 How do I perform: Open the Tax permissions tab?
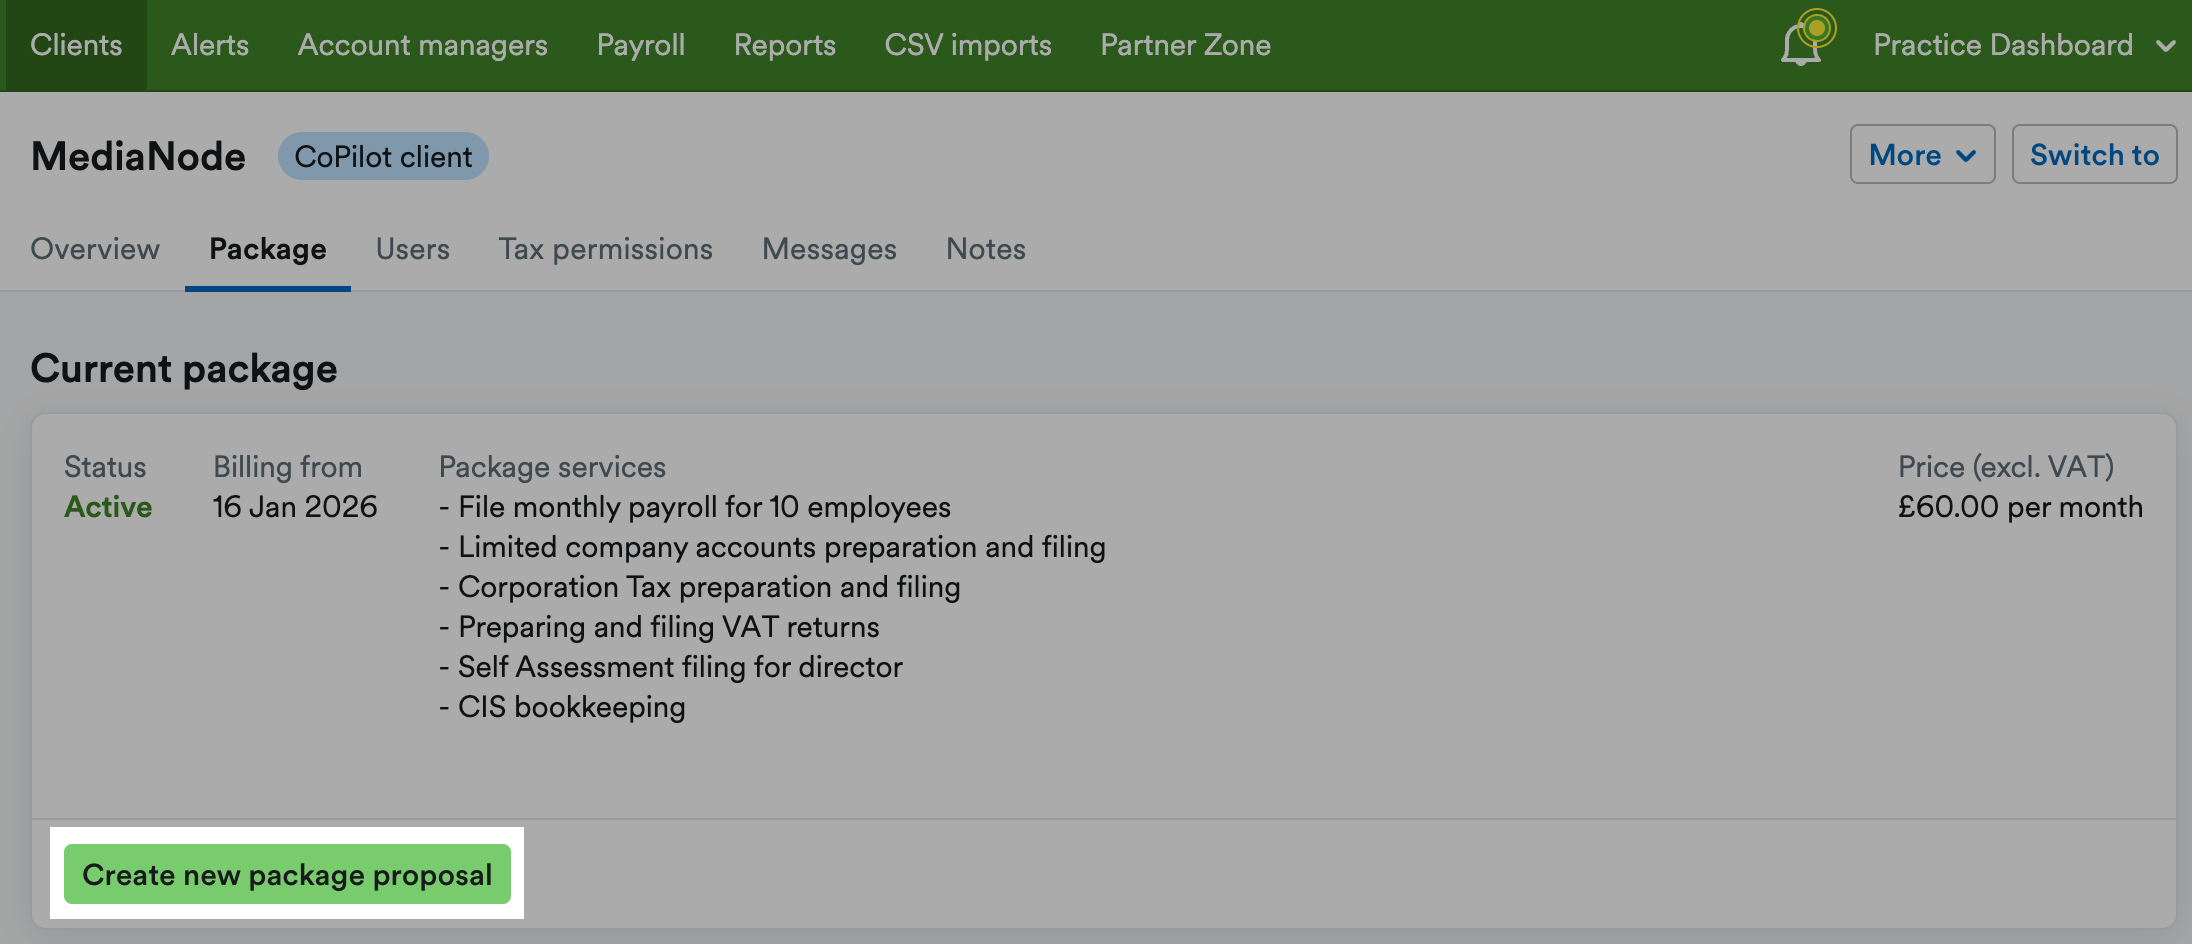pos(606,249)
